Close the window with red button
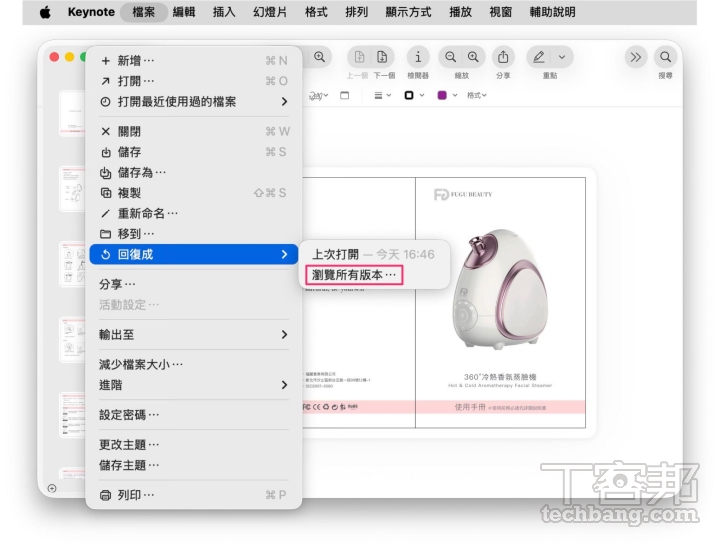 point(54,57)
